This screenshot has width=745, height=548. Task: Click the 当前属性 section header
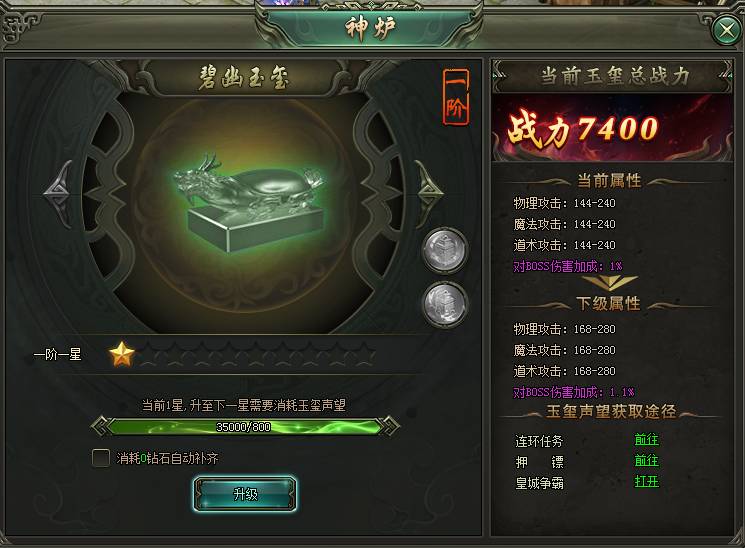point(609,181)
